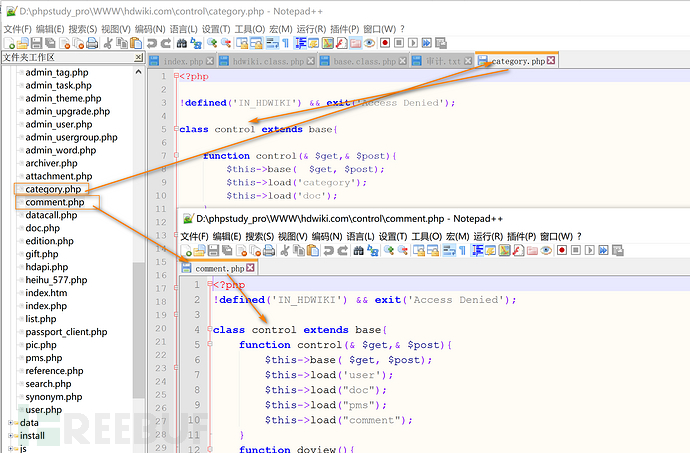690x453 pixels.
Task: Toggle show all characters in category.php window
Action: (x=285, y=43)
